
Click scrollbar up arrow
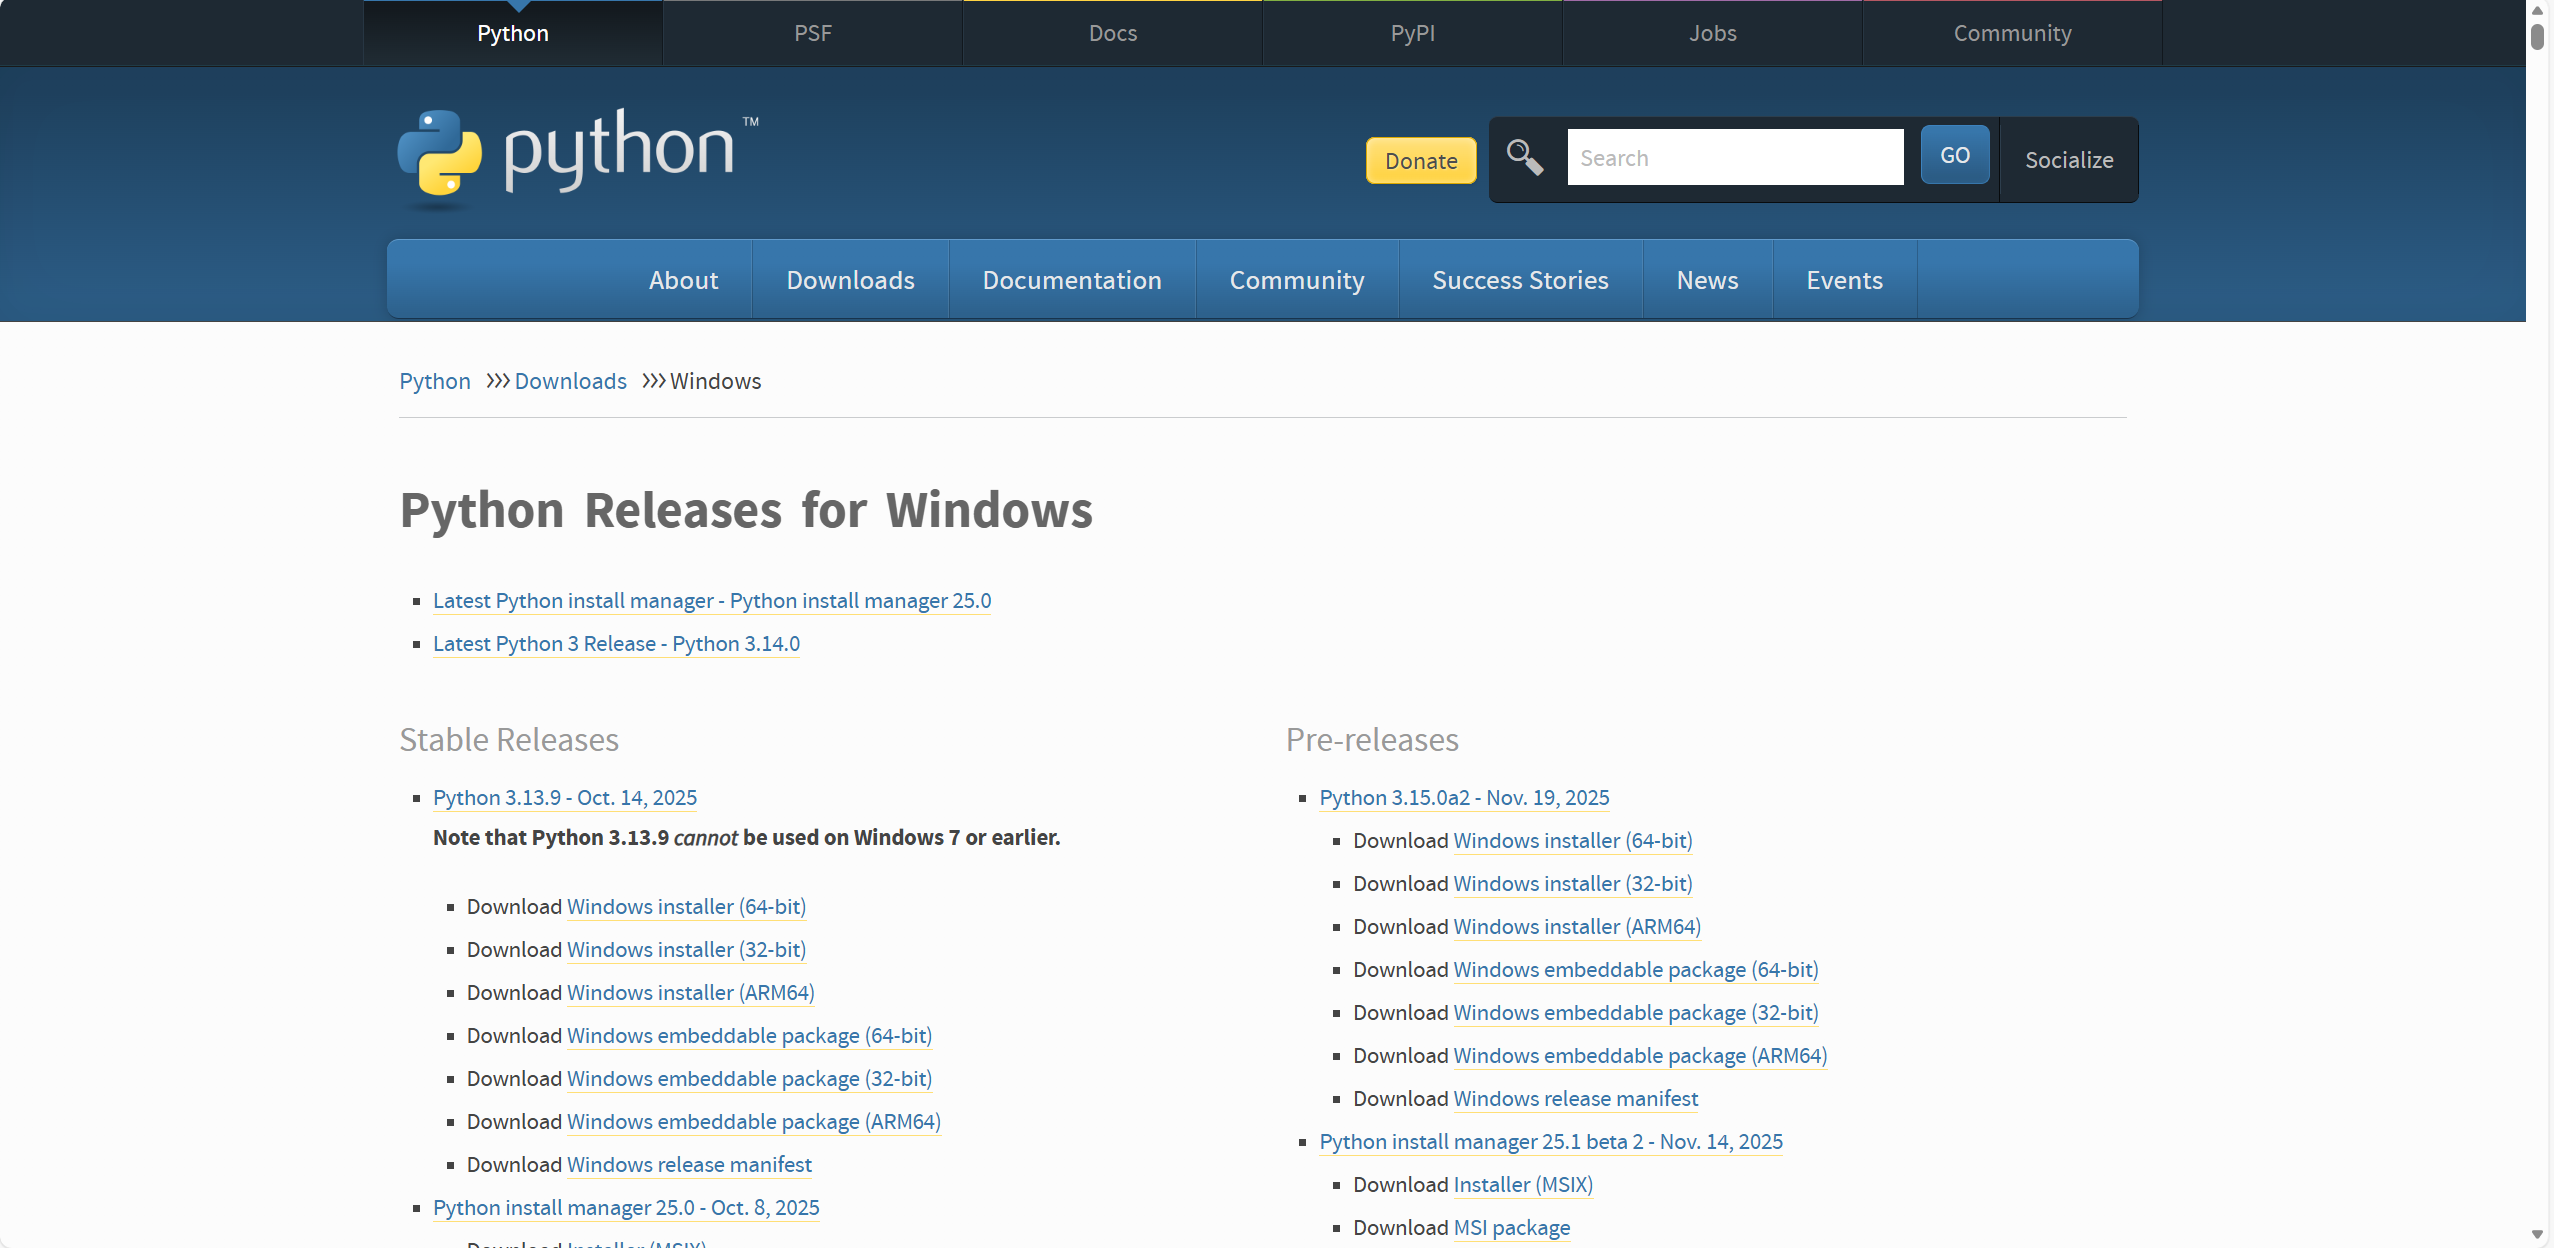click(x=2537, y=10)
